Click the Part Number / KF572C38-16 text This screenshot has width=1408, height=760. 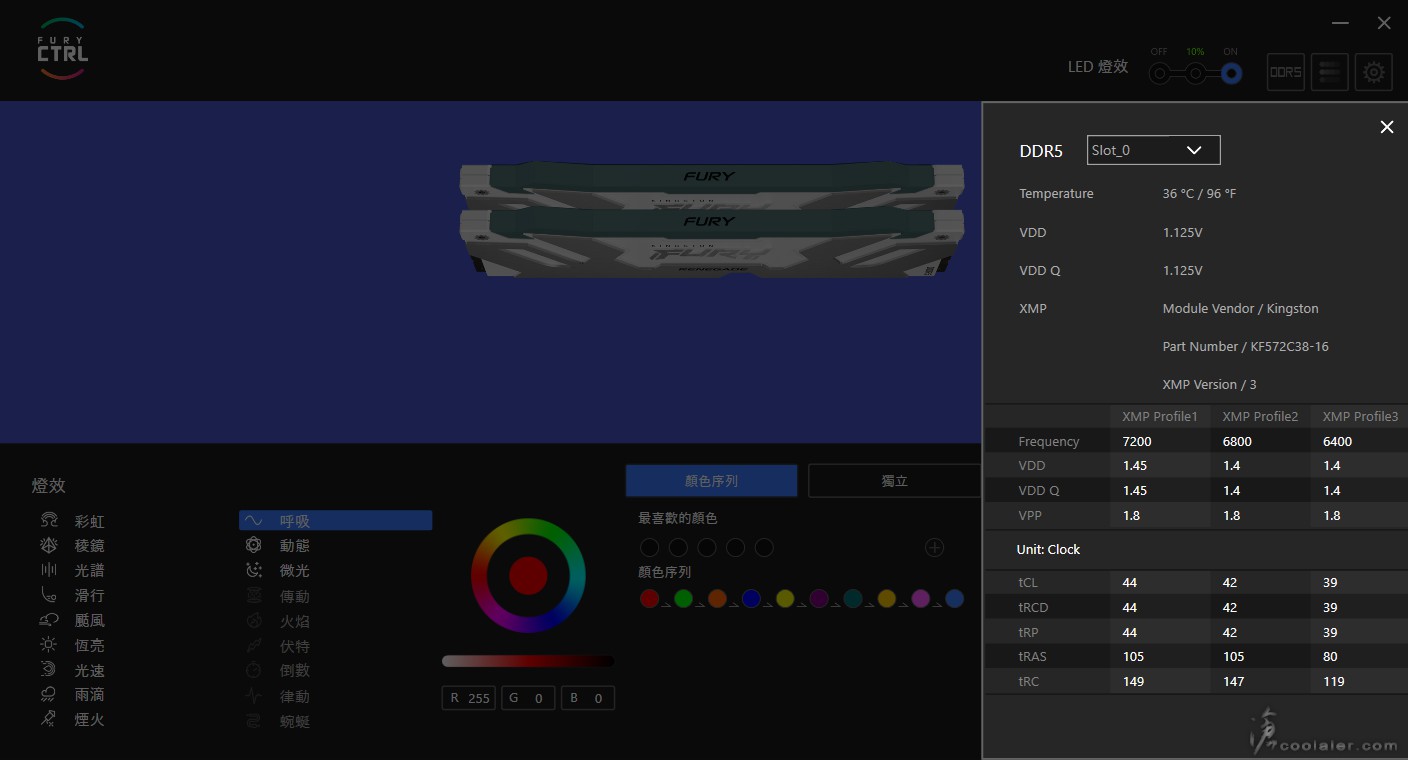(x=1245, y=346)
